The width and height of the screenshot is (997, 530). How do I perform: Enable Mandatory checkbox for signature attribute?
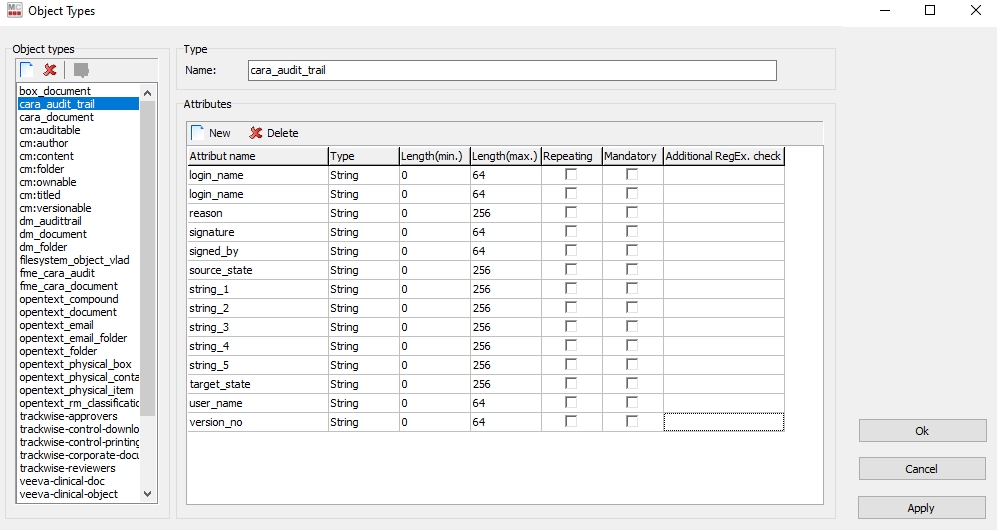632,232
